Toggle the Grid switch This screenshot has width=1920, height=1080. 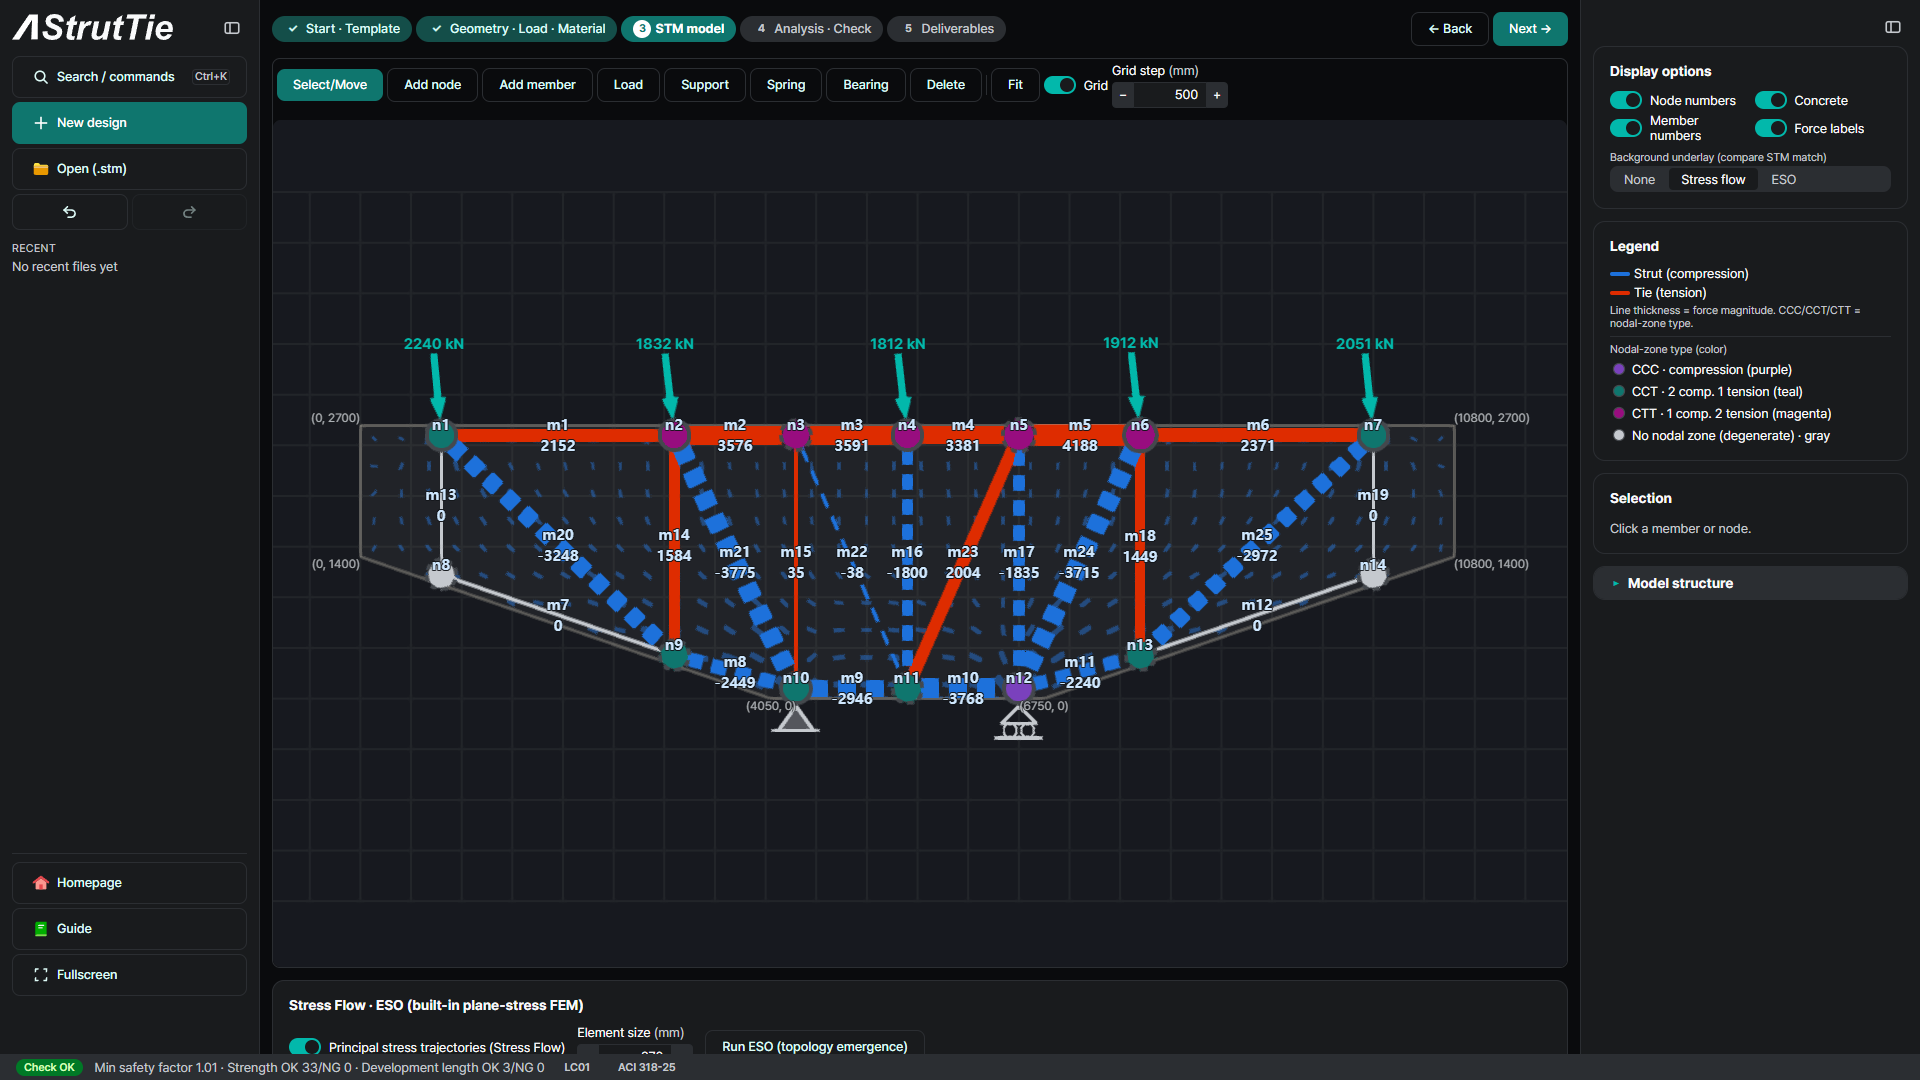tap(1060, 85)
